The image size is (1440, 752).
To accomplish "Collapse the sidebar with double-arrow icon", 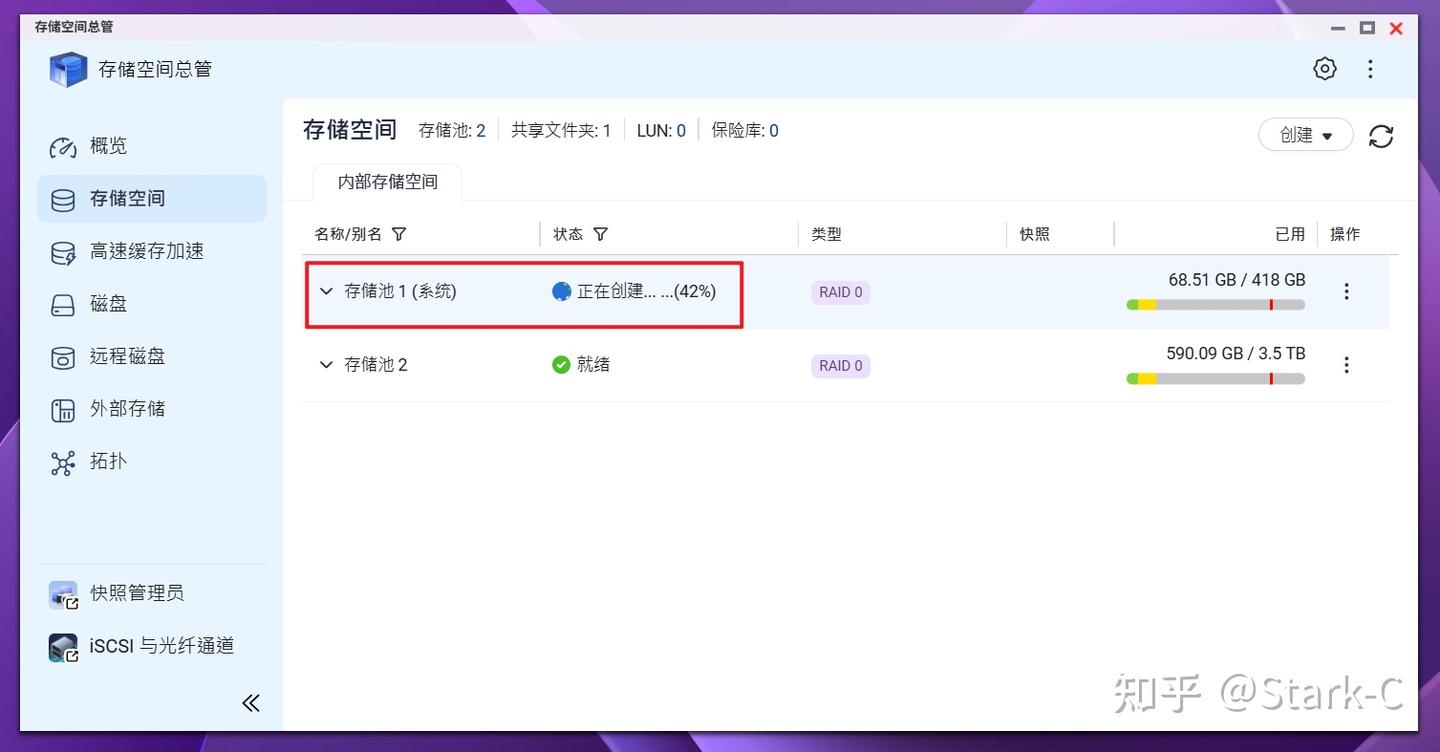I will pos(251,703).
